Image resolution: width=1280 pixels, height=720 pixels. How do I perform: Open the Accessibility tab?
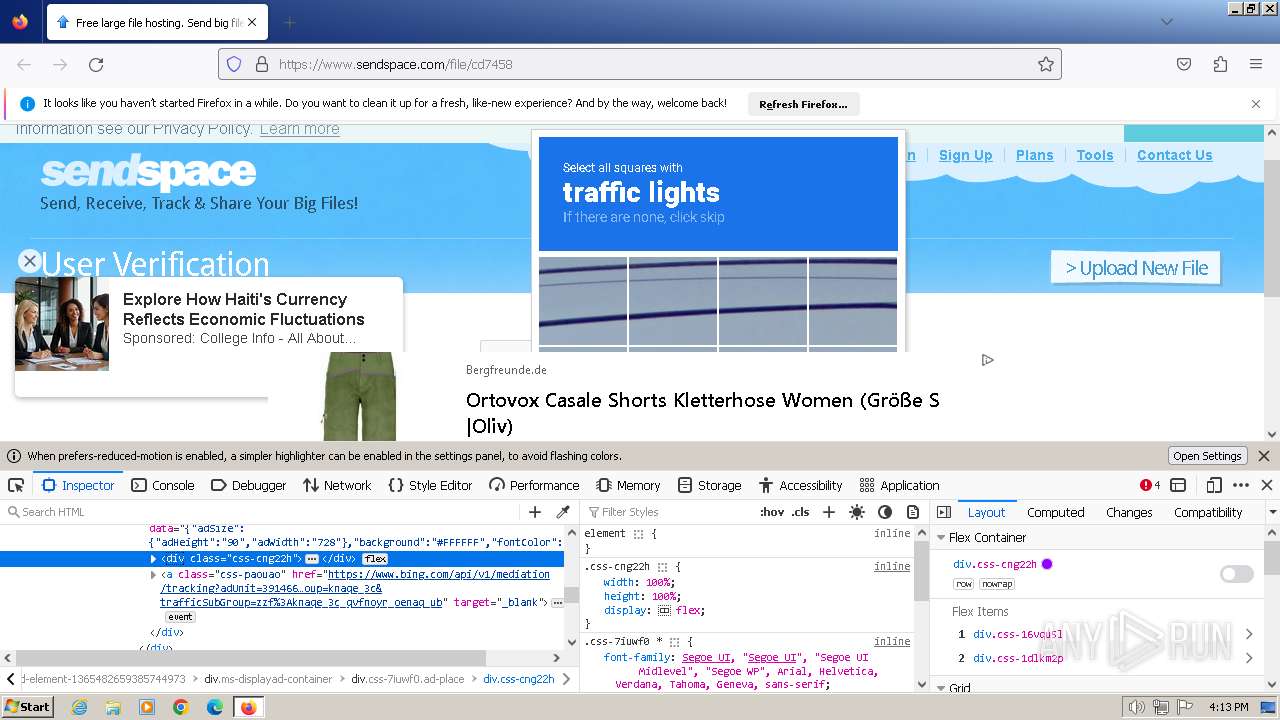click(x=800, y=485)
